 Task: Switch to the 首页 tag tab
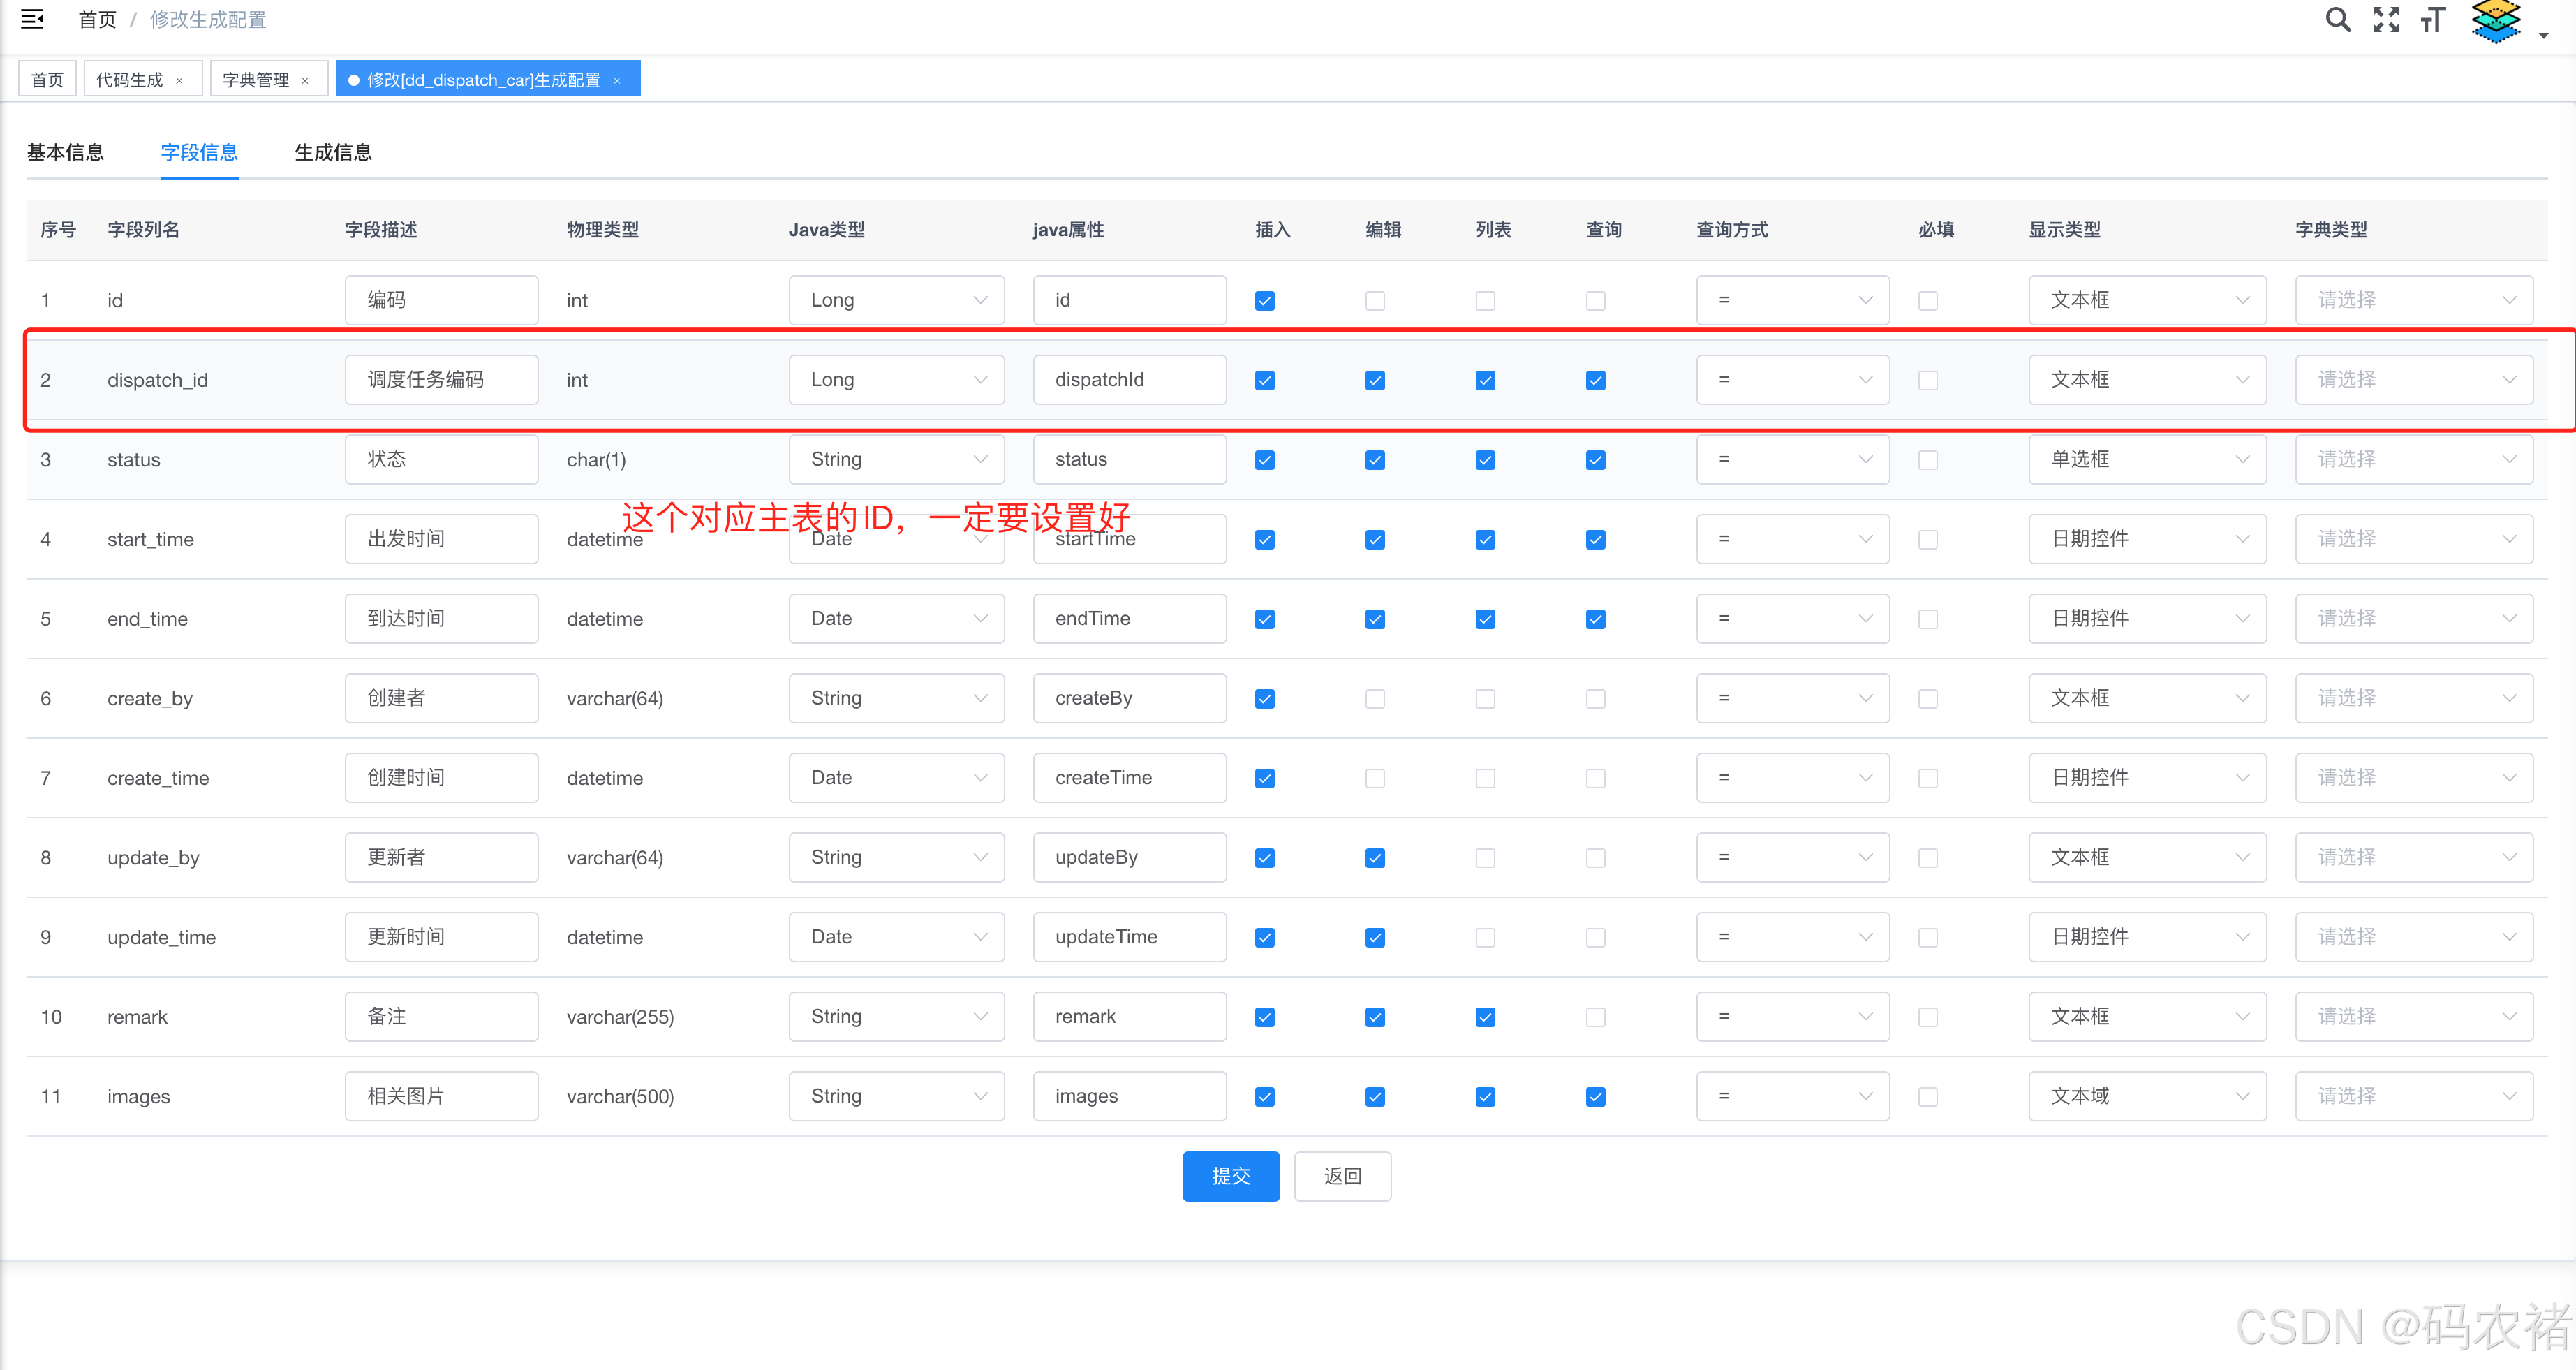47,80
